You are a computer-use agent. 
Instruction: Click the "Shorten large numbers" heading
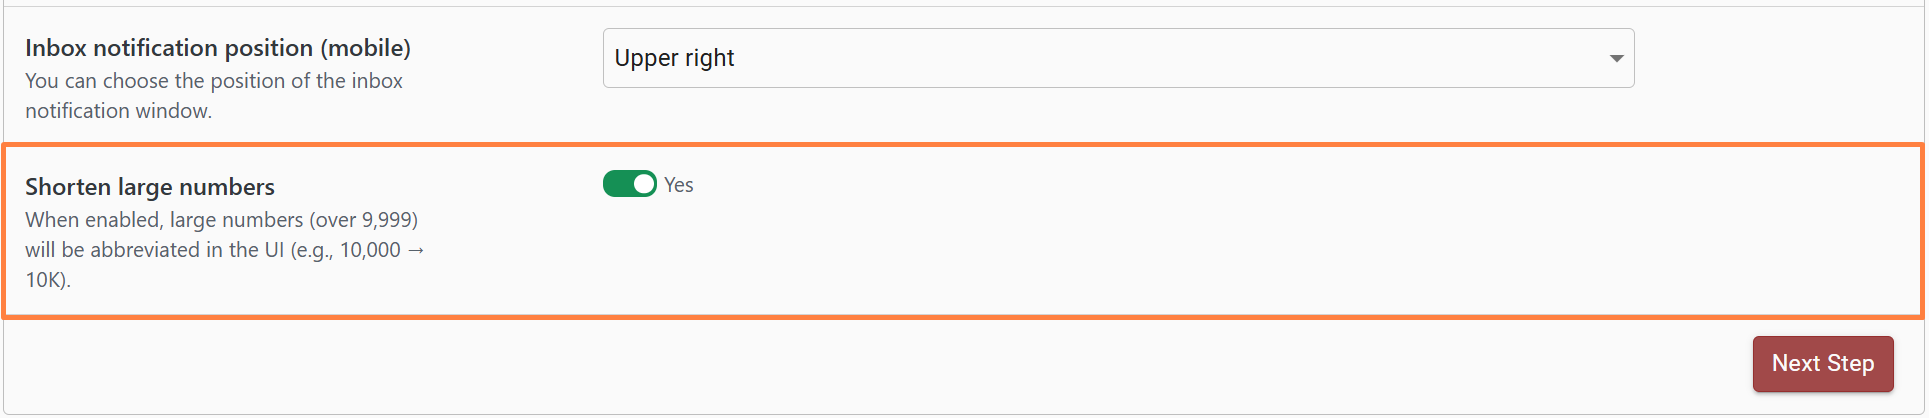click(x=150, y=187)
